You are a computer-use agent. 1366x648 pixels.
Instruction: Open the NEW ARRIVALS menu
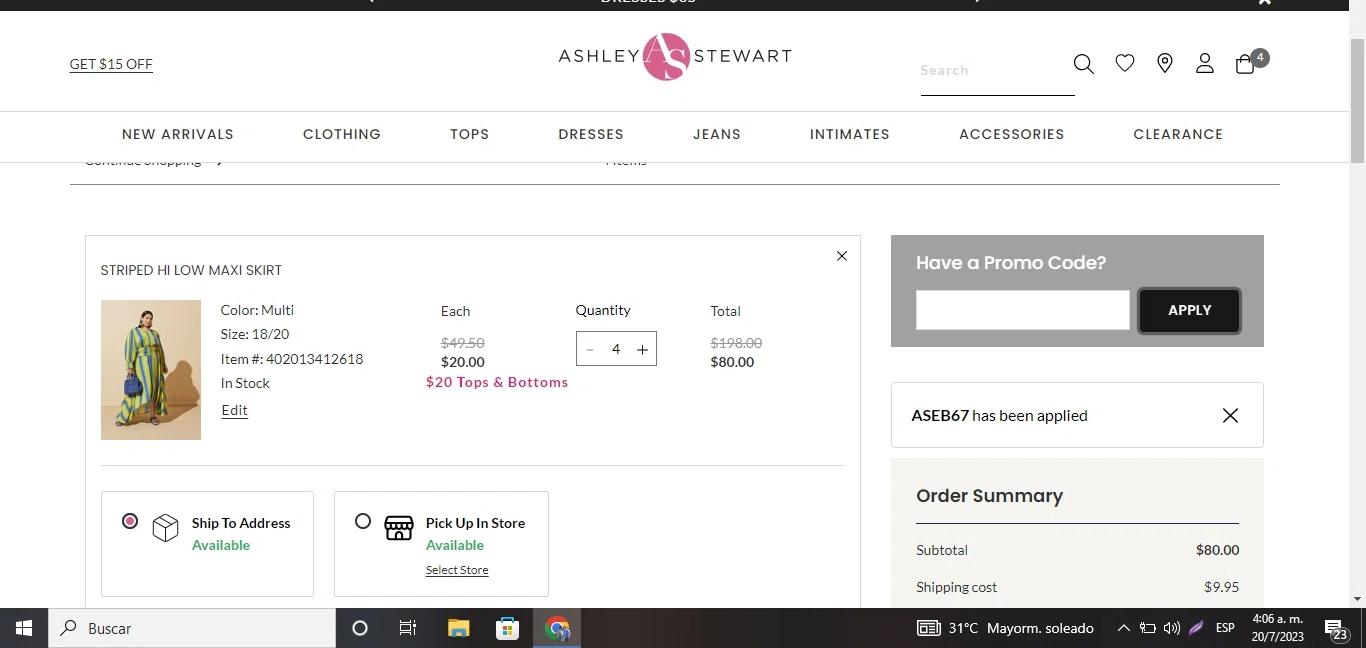[x=178, y=134]
